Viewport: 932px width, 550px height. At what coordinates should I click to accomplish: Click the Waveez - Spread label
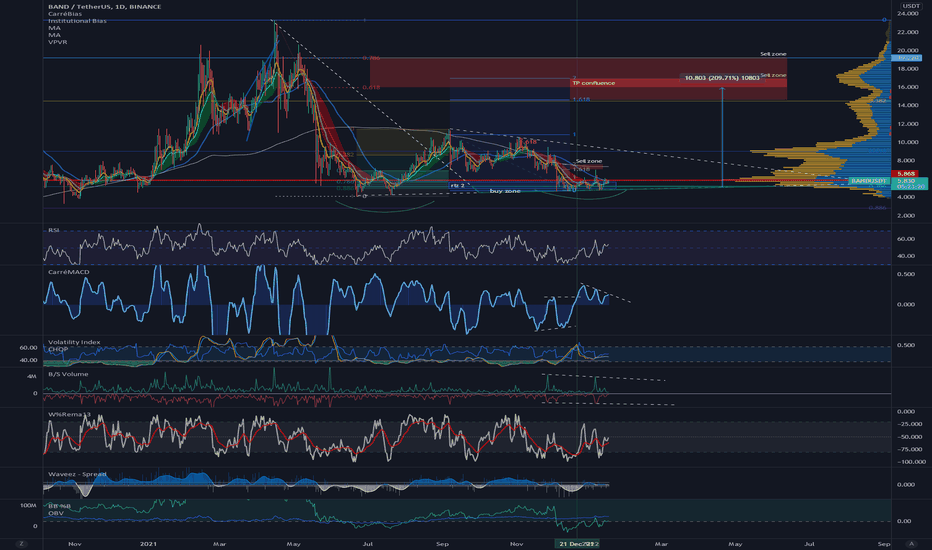pos(77,474)
